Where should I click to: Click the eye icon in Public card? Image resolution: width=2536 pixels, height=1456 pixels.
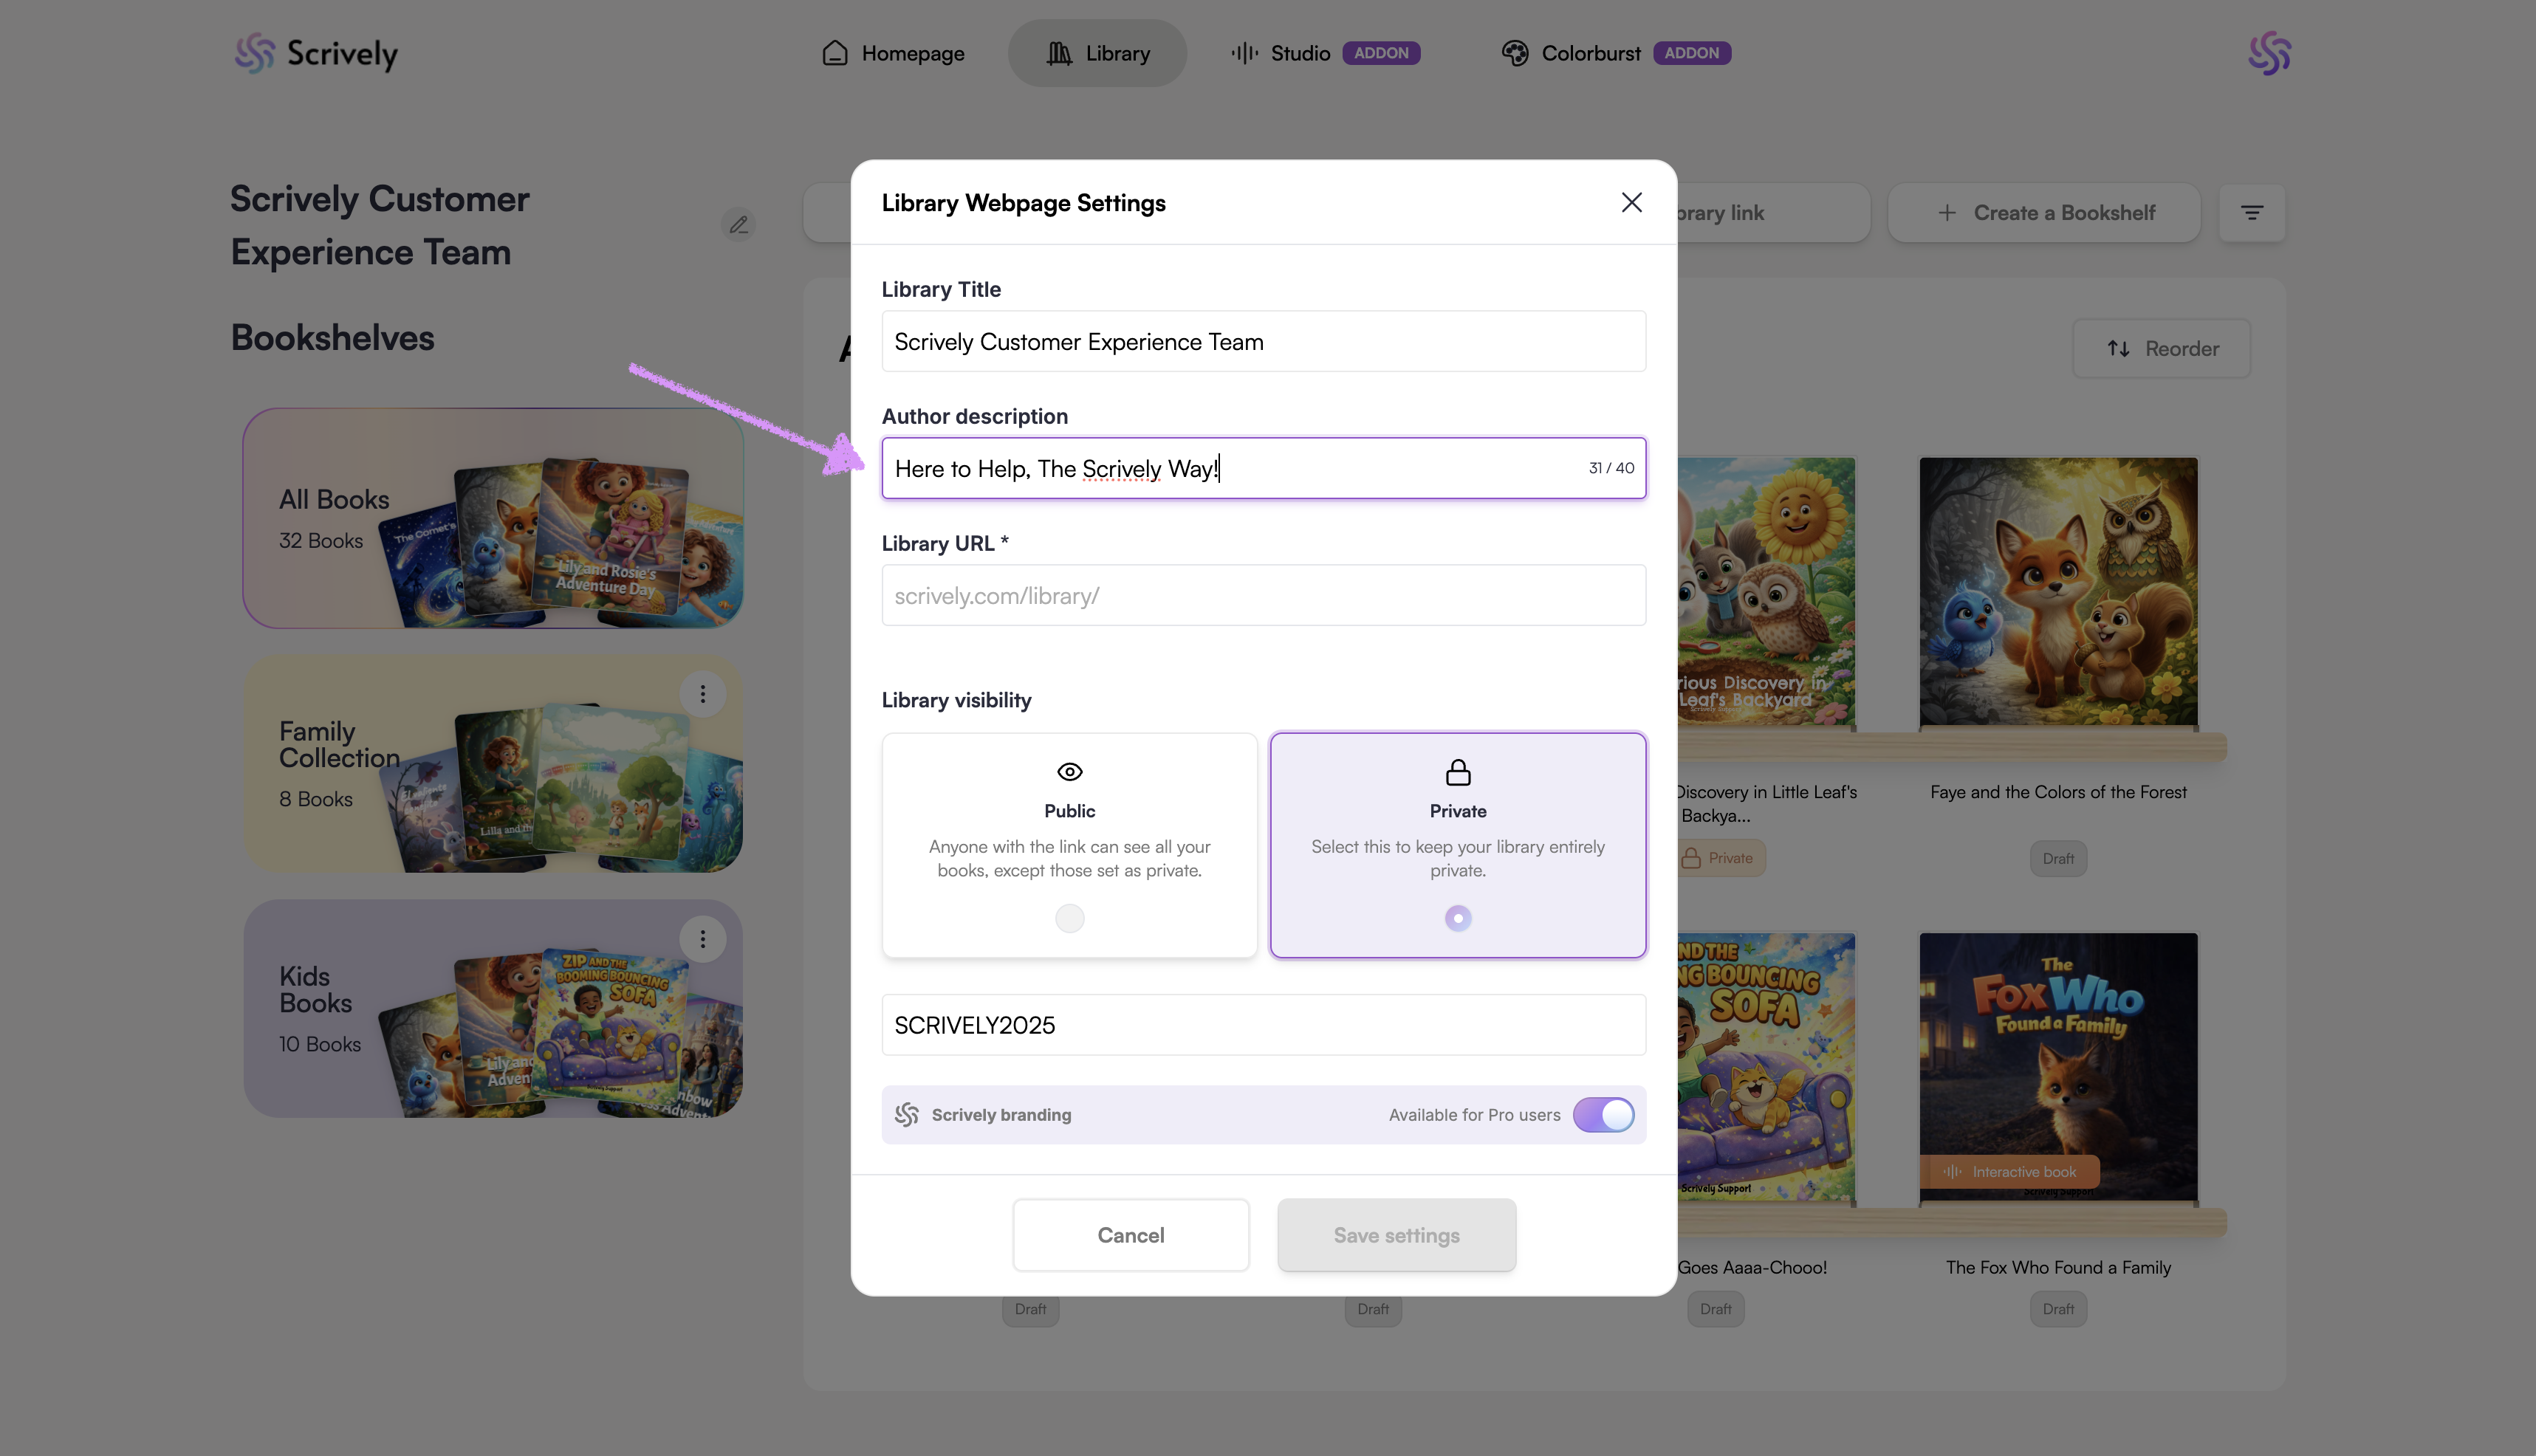tap(1069, 772)
